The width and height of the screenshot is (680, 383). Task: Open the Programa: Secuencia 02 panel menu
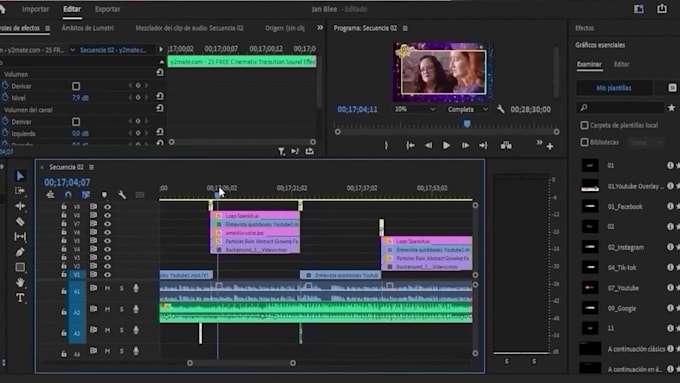pos(405,28)
